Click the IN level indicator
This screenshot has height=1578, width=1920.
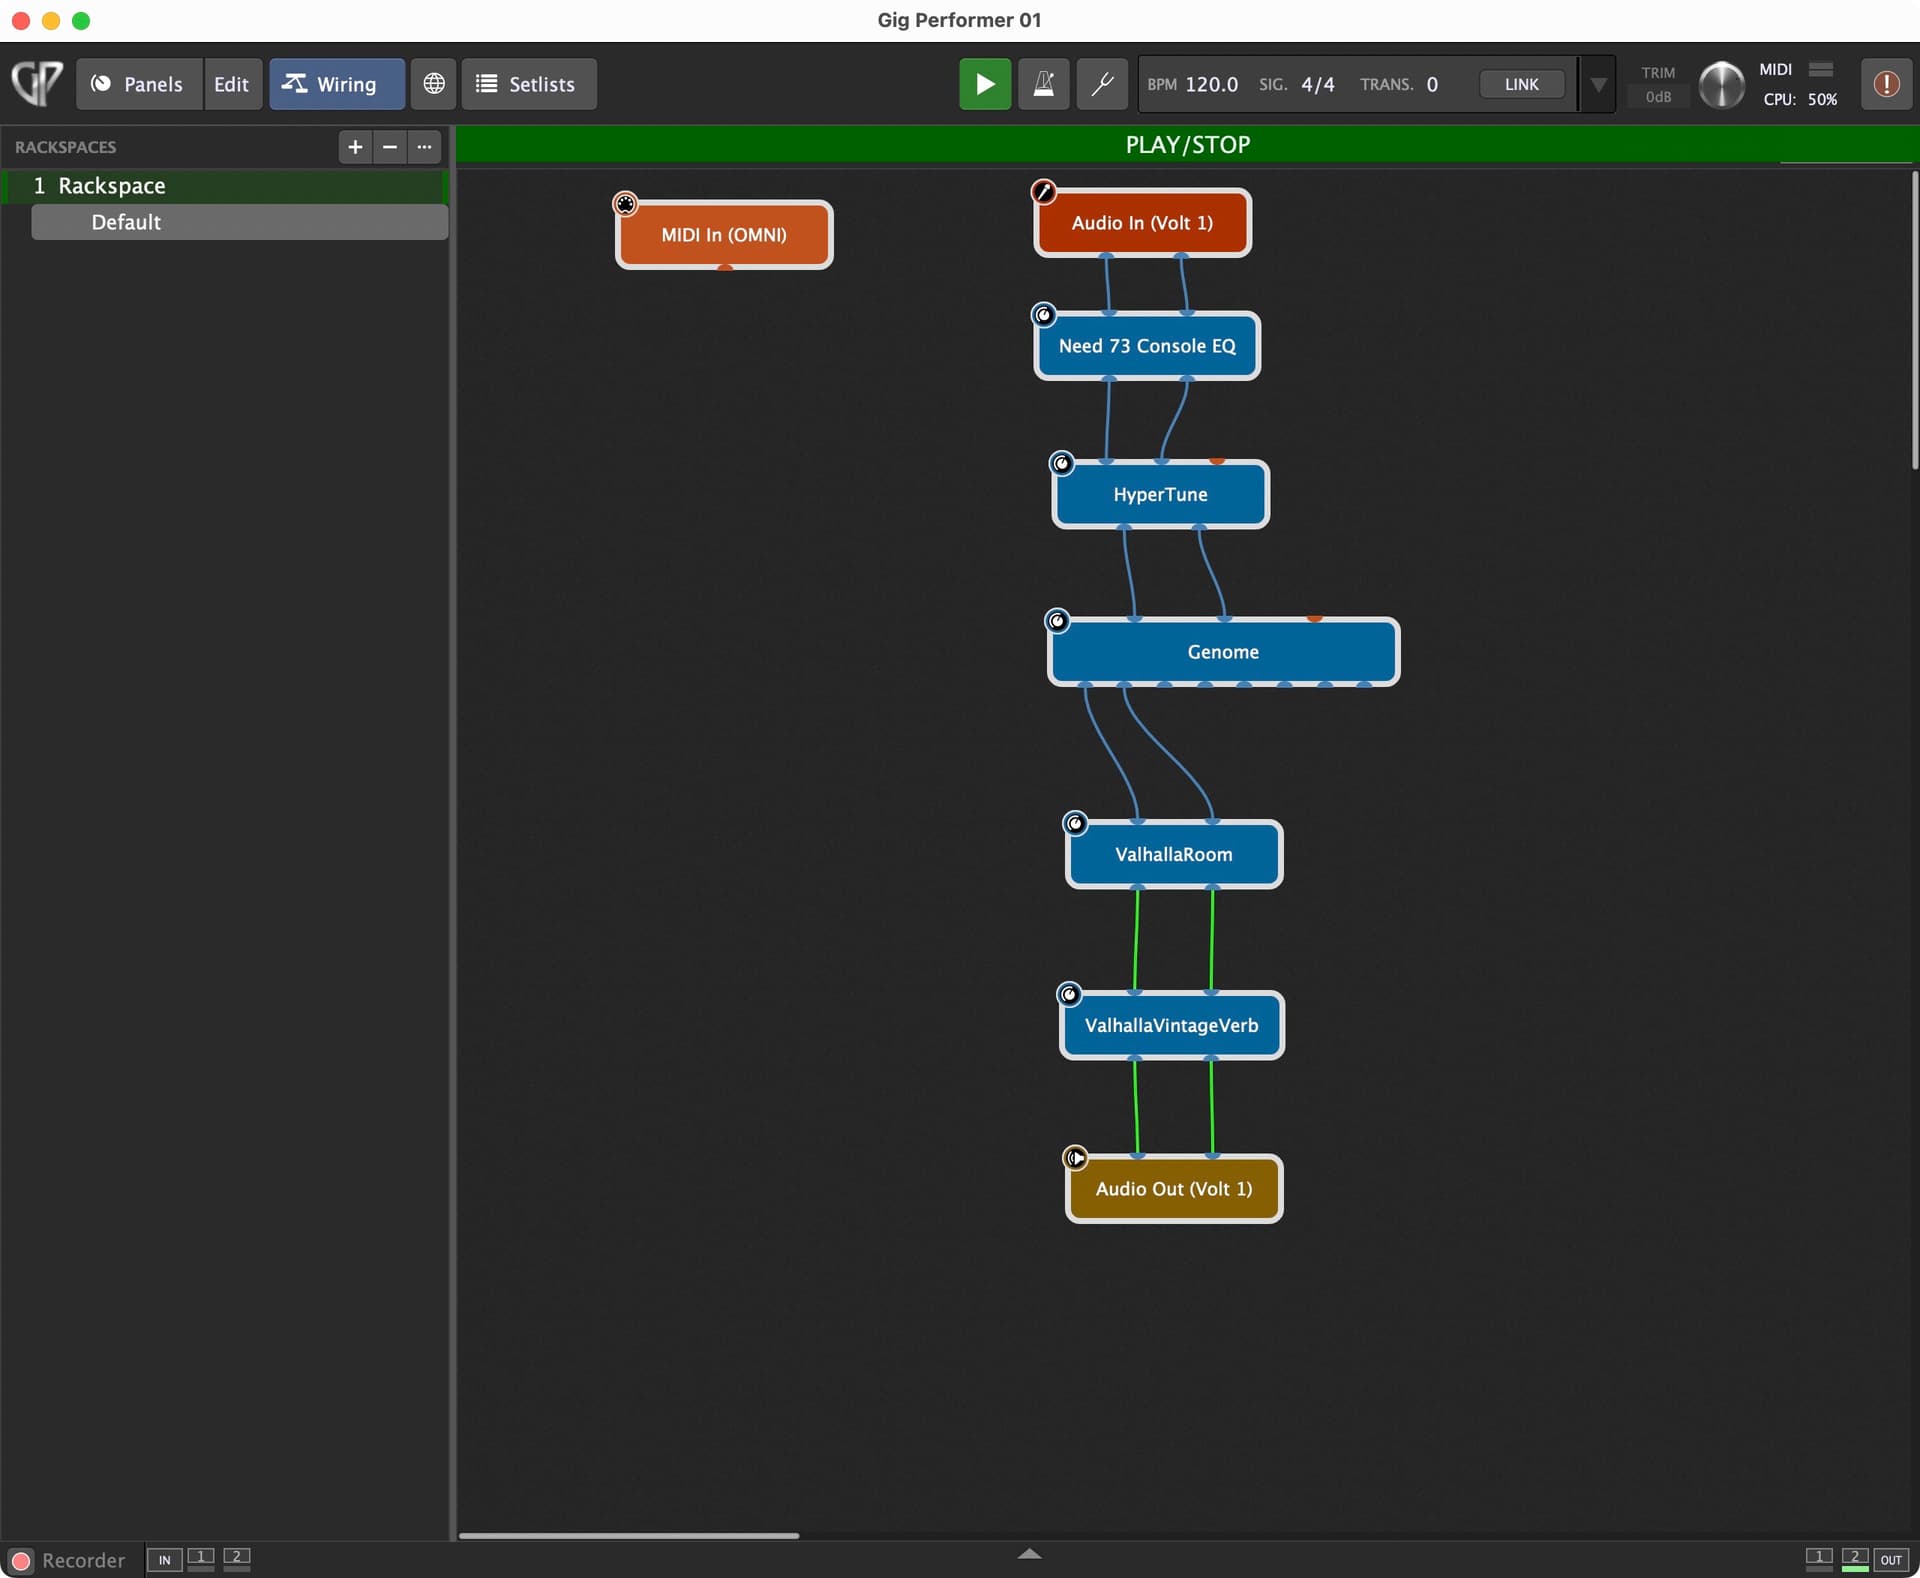tap(164, 1560)
